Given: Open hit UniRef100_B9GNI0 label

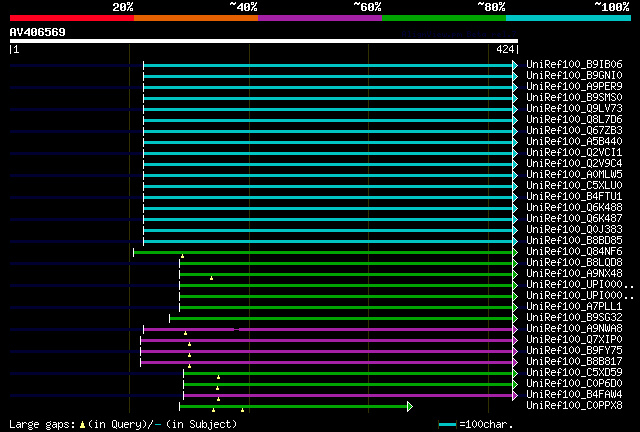Looking at the screenshot, I should pos(574,75).
